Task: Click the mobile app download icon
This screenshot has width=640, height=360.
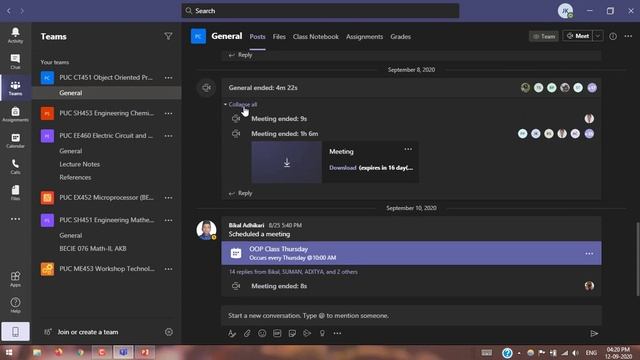Action: tap(15, 331)
